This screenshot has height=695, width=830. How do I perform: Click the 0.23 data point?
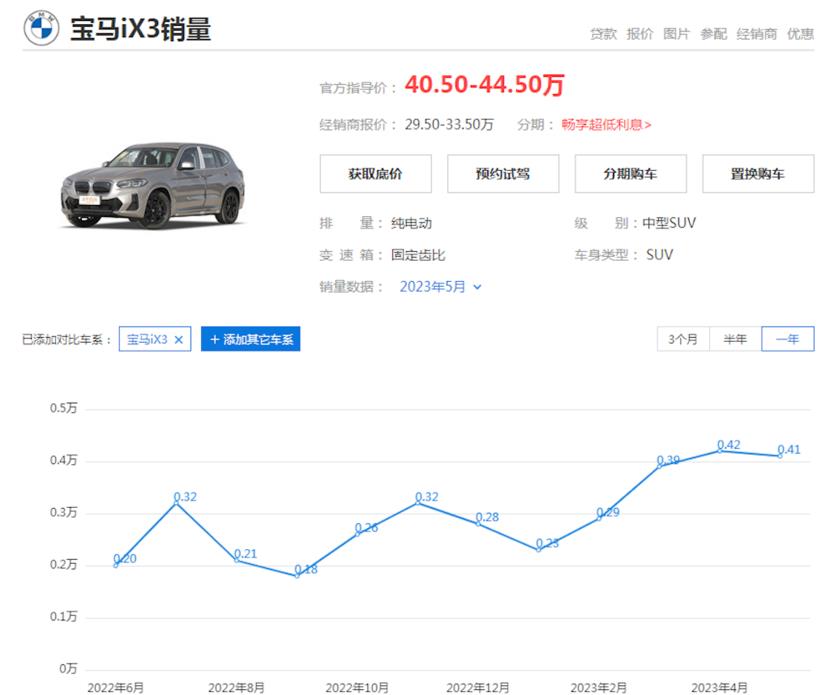pos(538,549)
